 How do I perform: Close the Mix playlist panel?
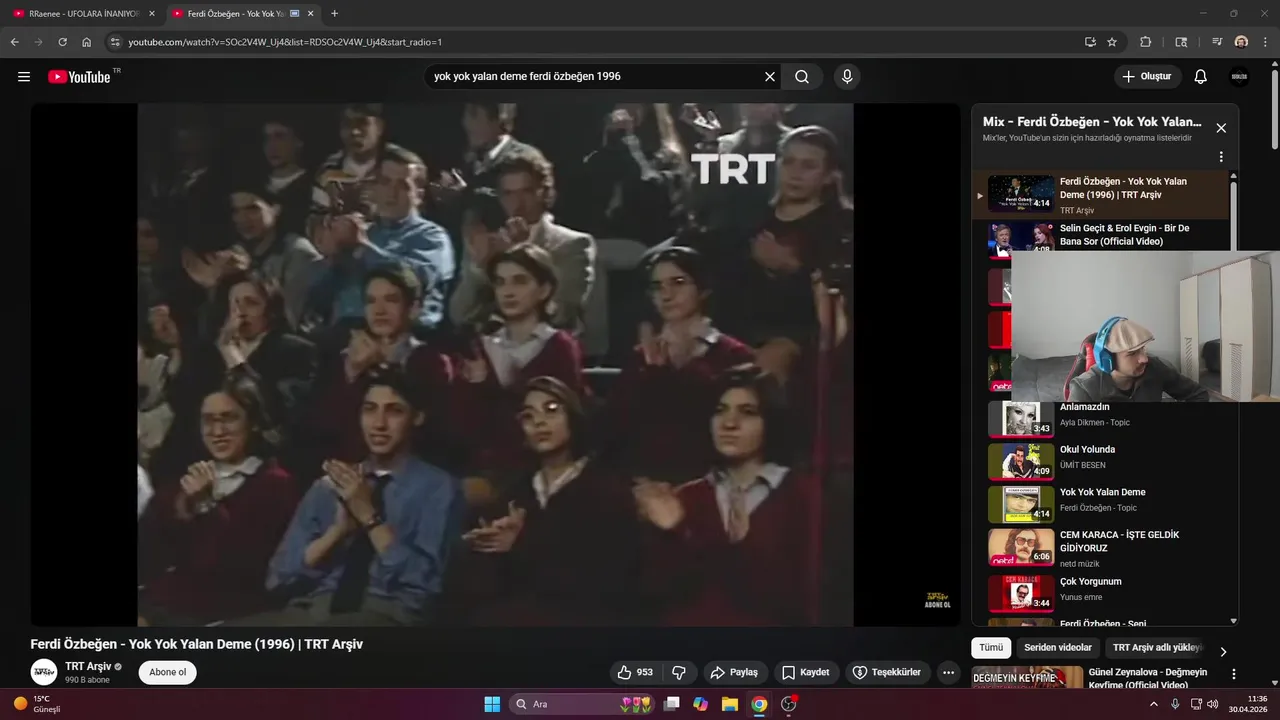point(1221,128)
